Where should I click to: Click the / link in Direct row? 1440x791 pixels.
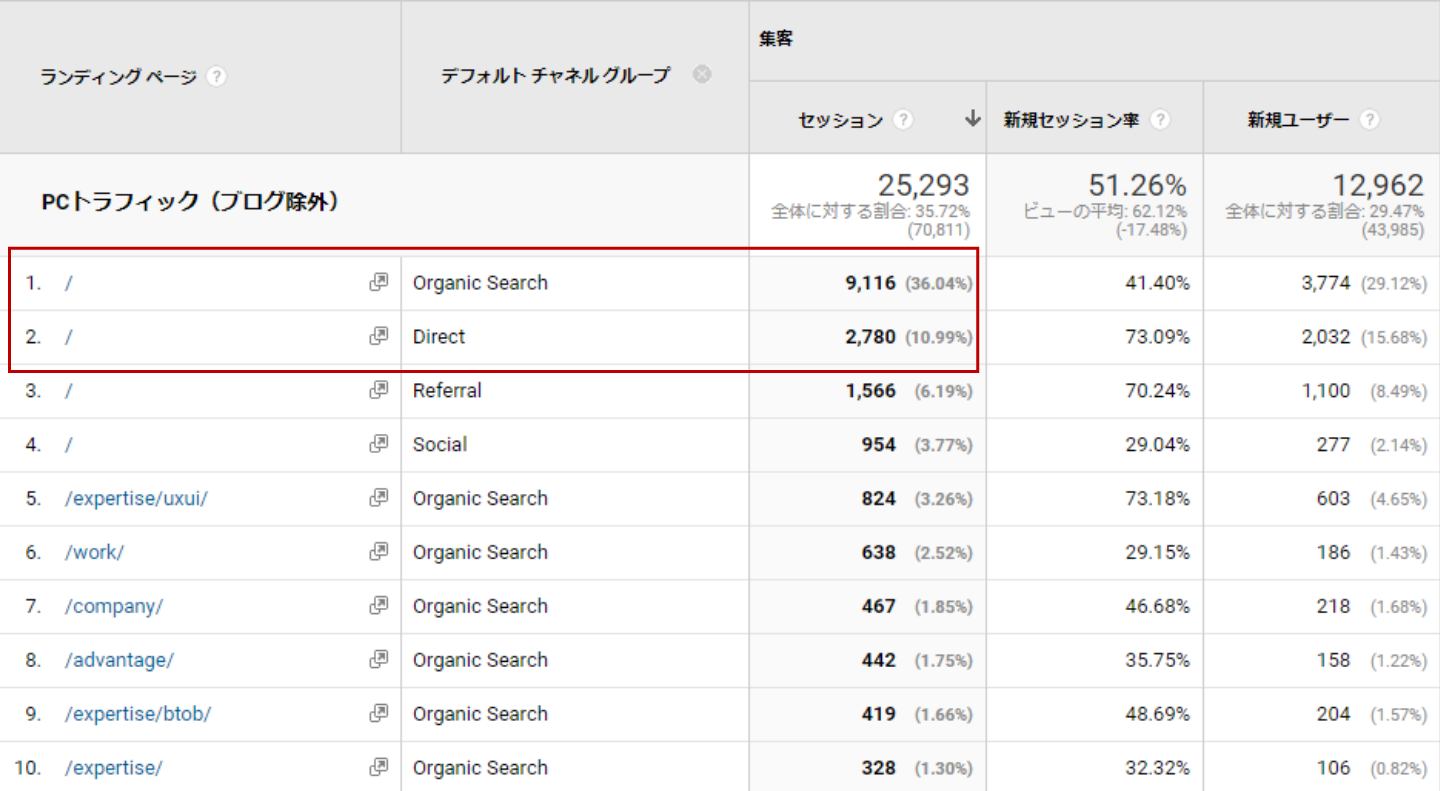point(68,337)
